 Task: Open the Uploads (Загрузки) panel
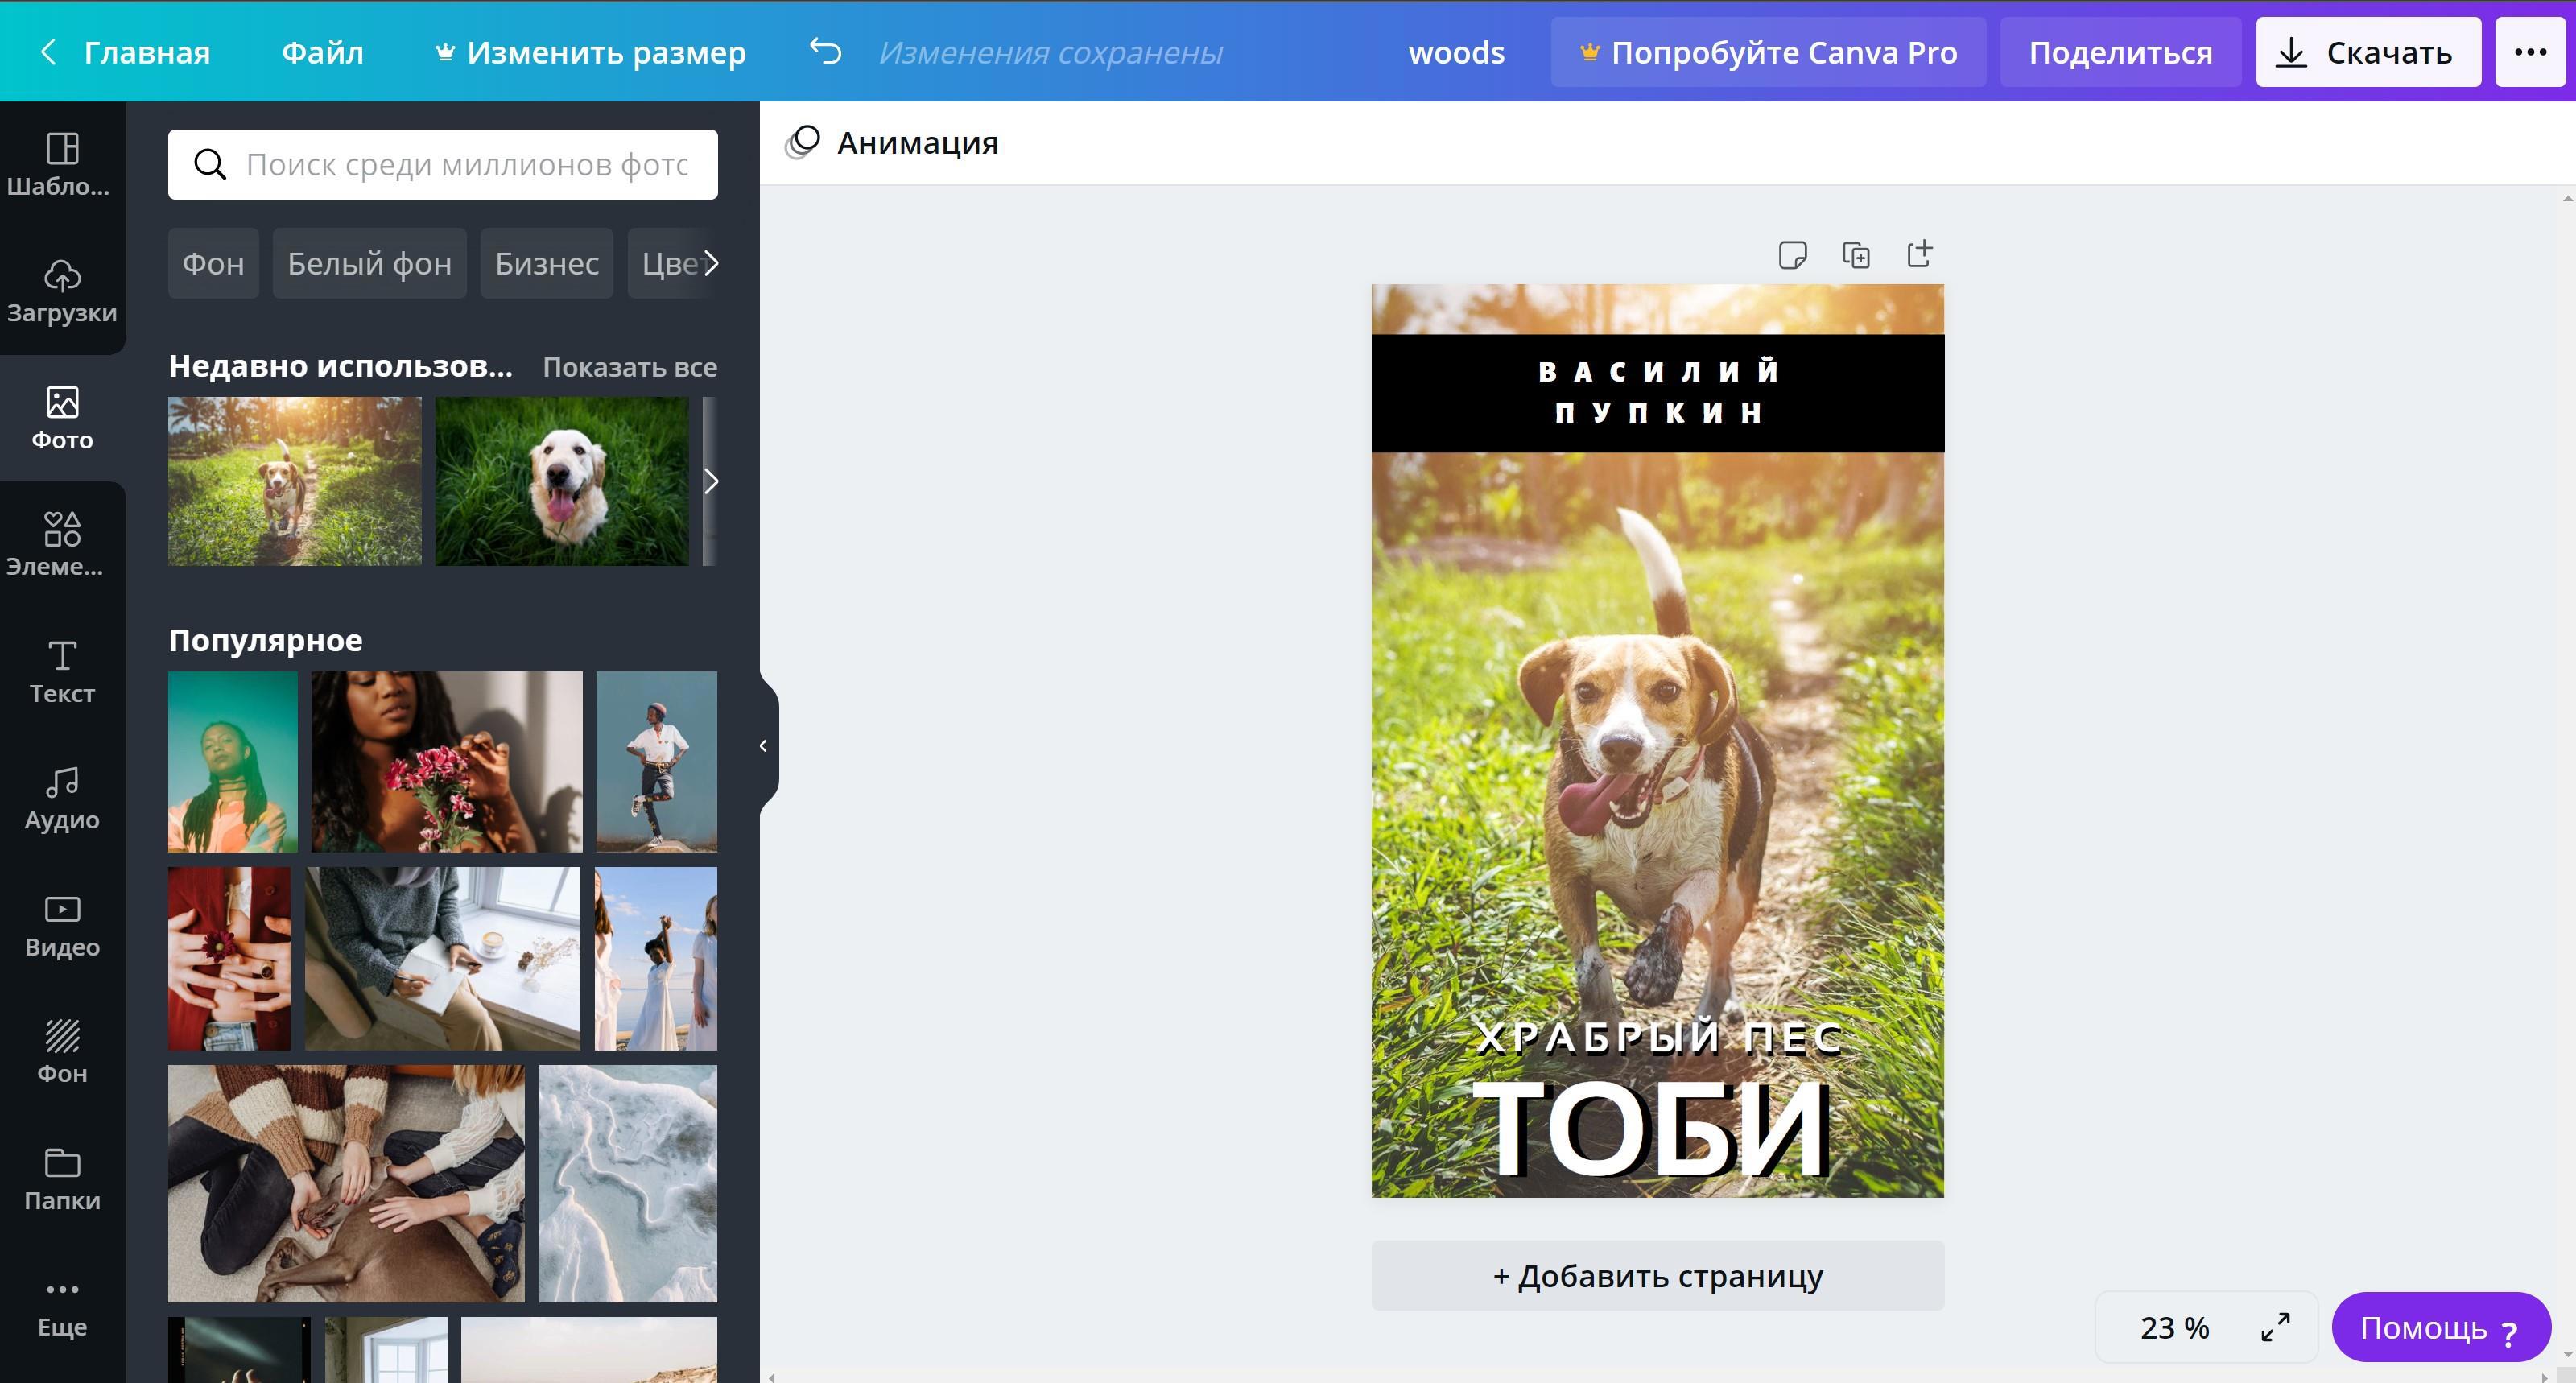(62, 291)
